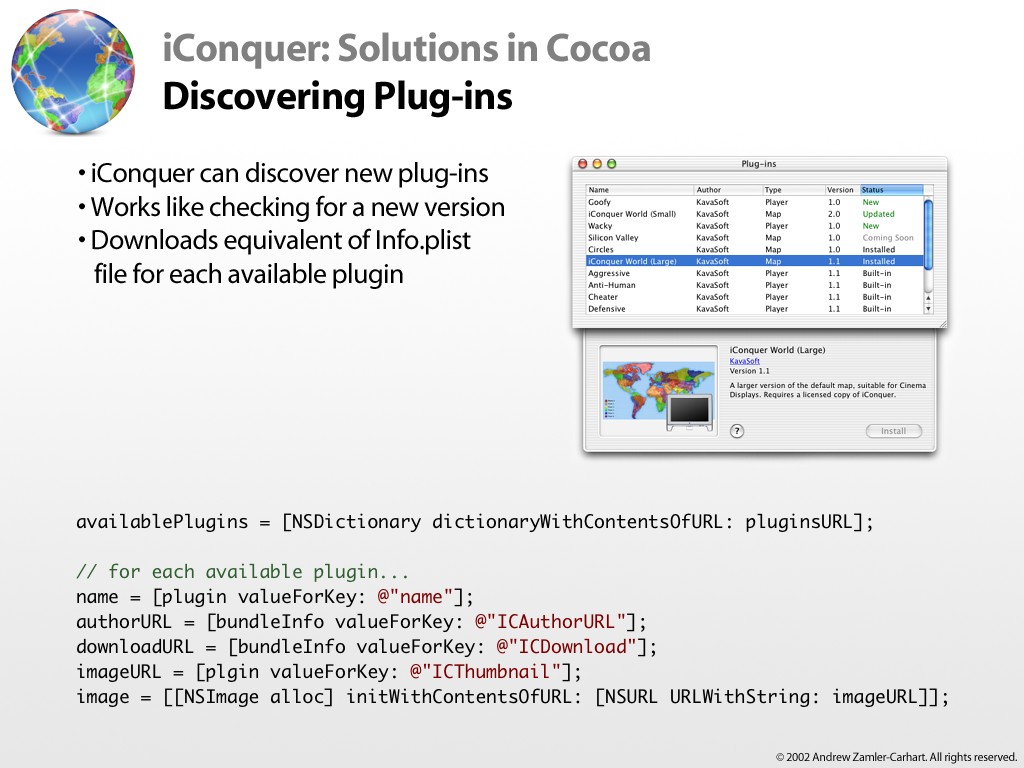Screen dimensions: 1024x768
Task: Click the world map plug-in thumbnail
Action: 658,390
